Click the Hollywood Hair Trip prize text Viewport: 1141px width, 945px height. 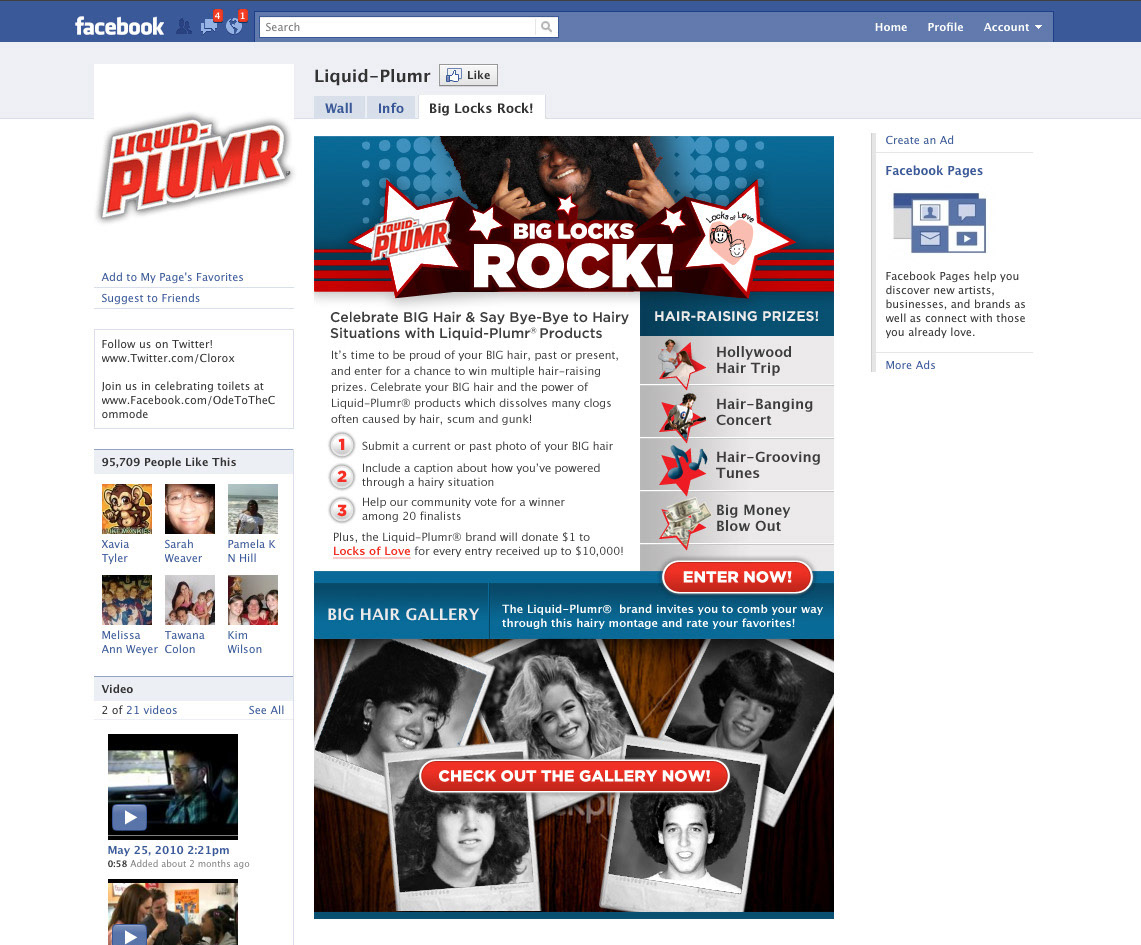click(x=754, y=360)
